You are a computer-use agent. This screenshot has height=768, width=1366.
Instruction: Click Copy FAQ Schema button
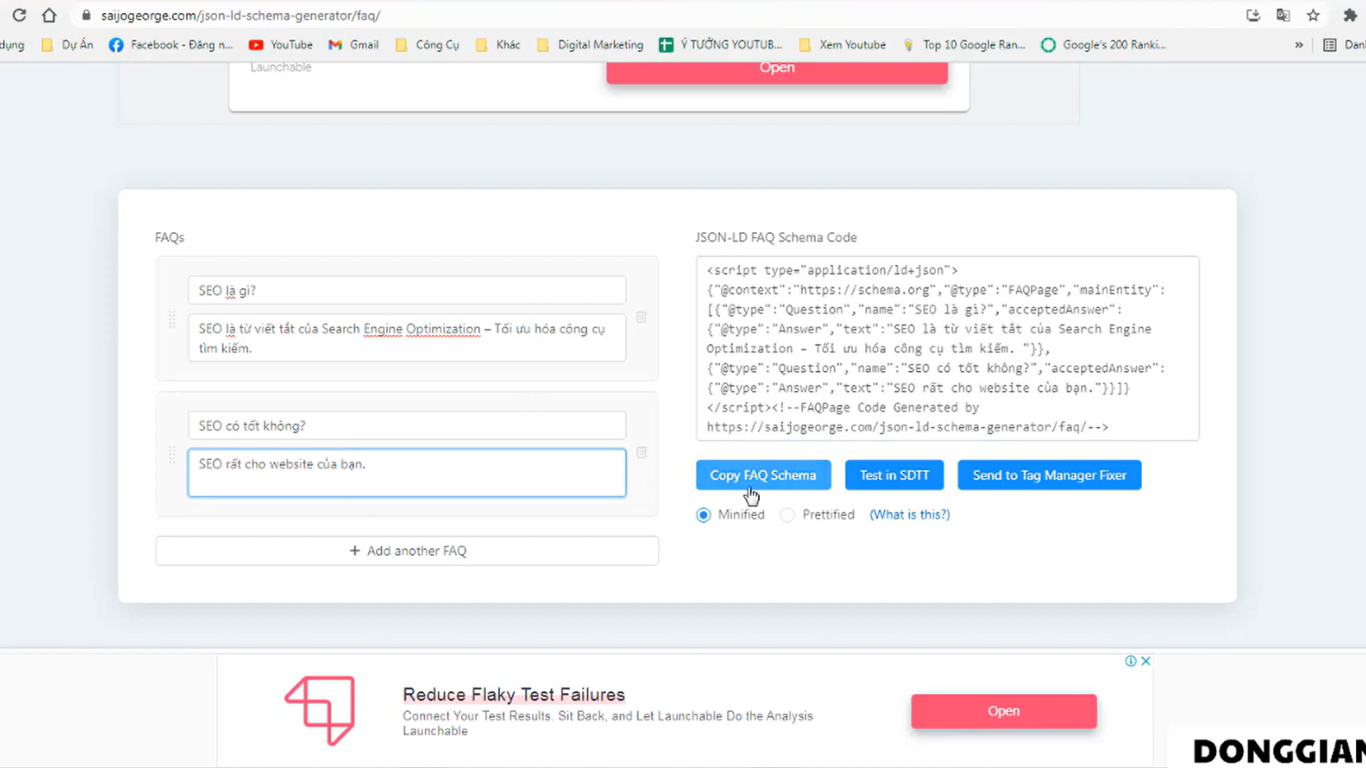point(763,475)
